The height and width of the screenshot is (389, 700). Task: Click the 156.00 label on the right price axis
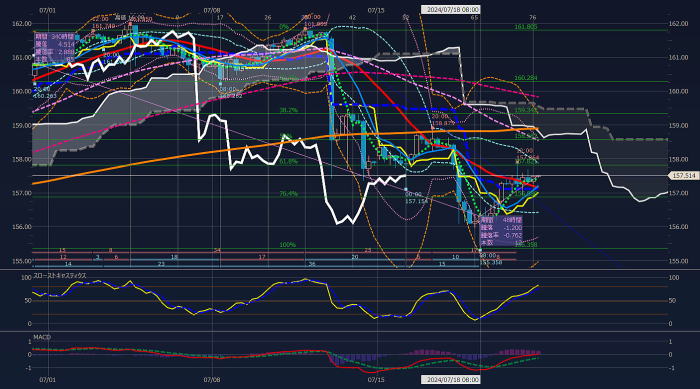[678, 227]
